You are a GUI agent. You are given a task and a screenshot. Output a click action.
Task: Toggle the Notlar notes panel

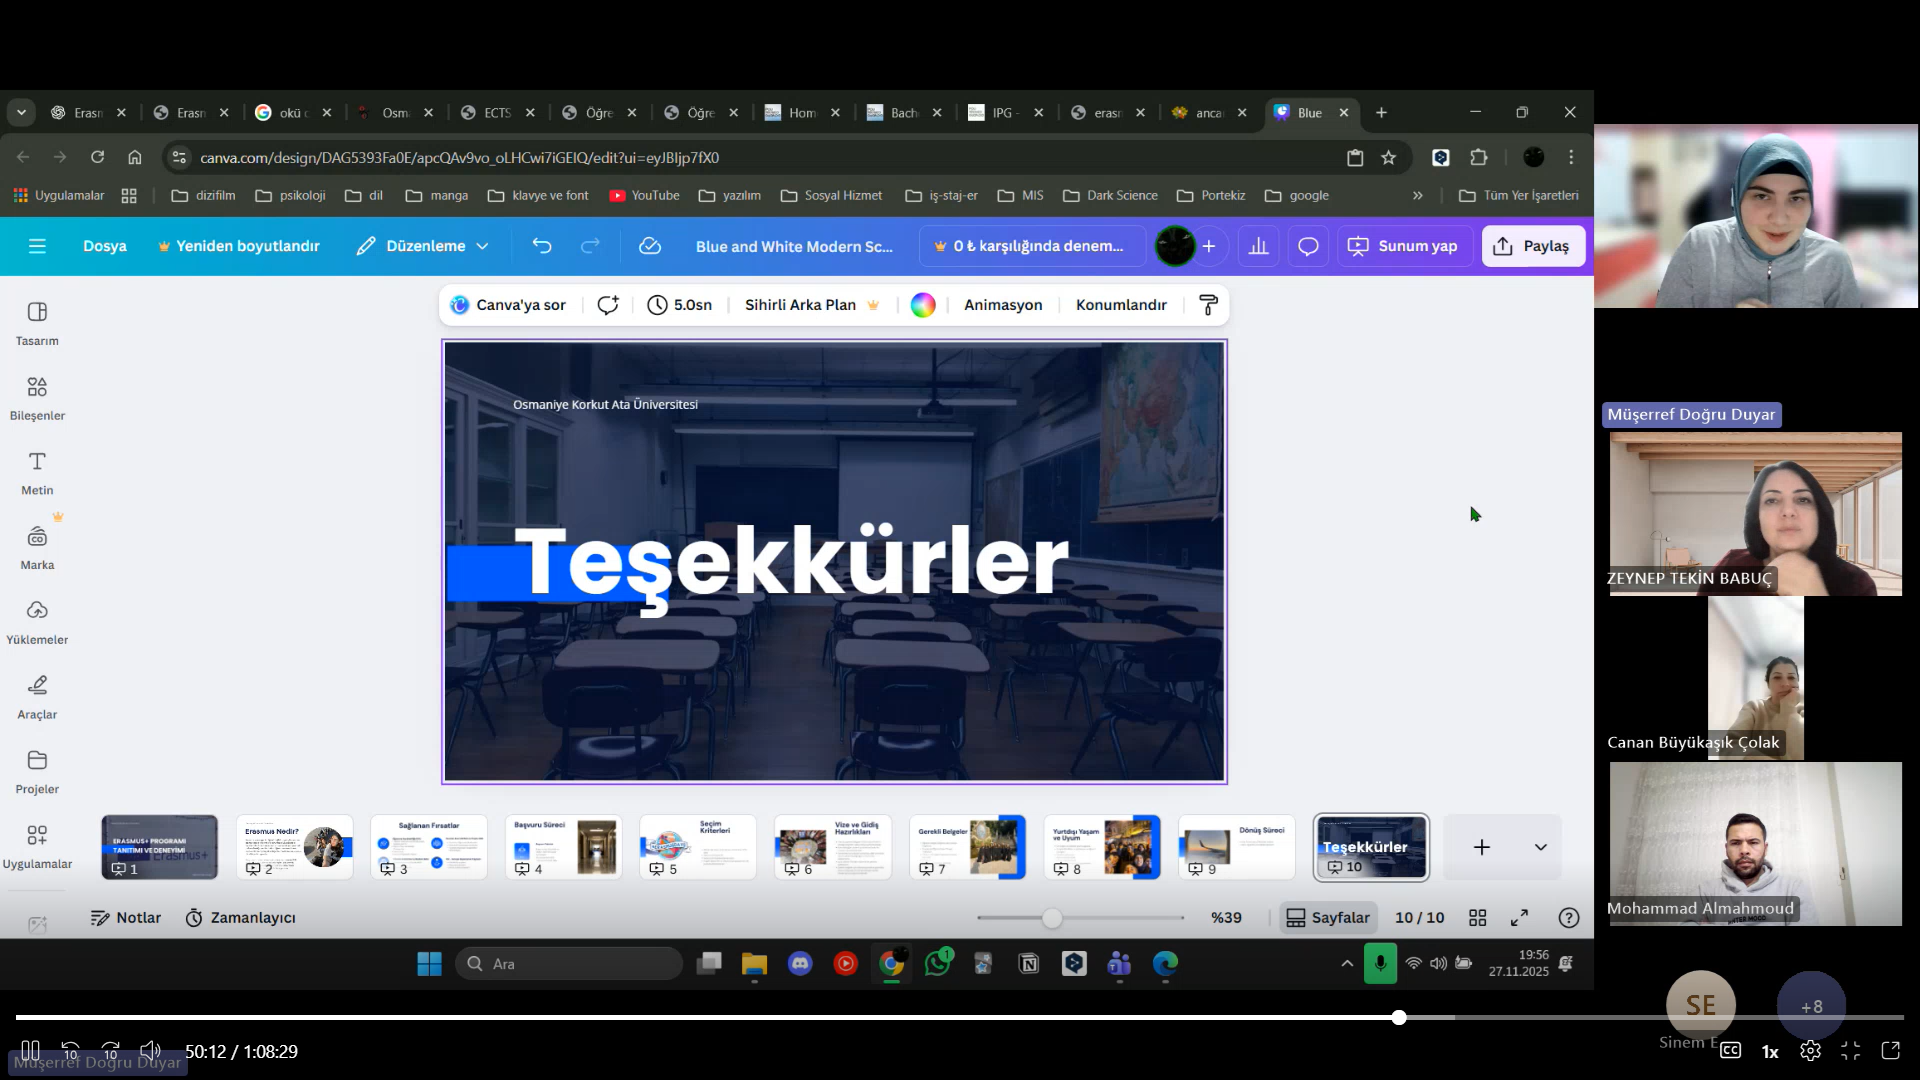pyautogui.click(x=126, y=918)
